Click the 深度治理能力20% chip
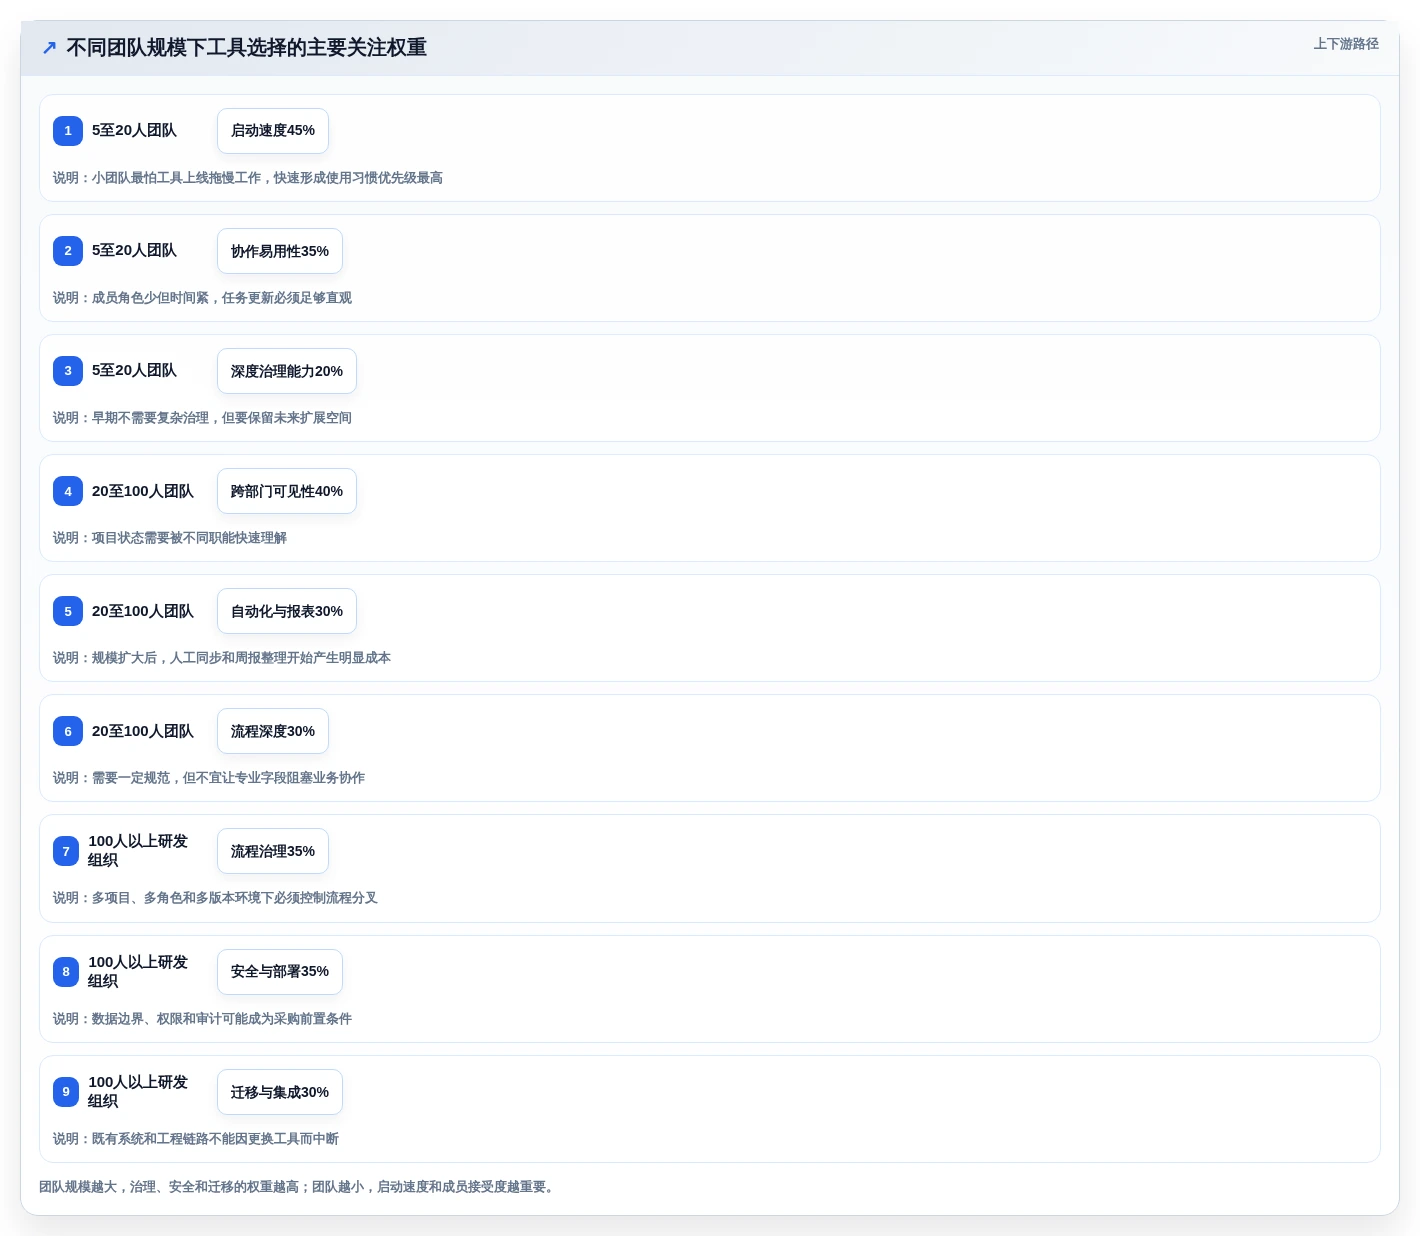This screenshot has height=1236, width=1420. [x=287, y=371]
